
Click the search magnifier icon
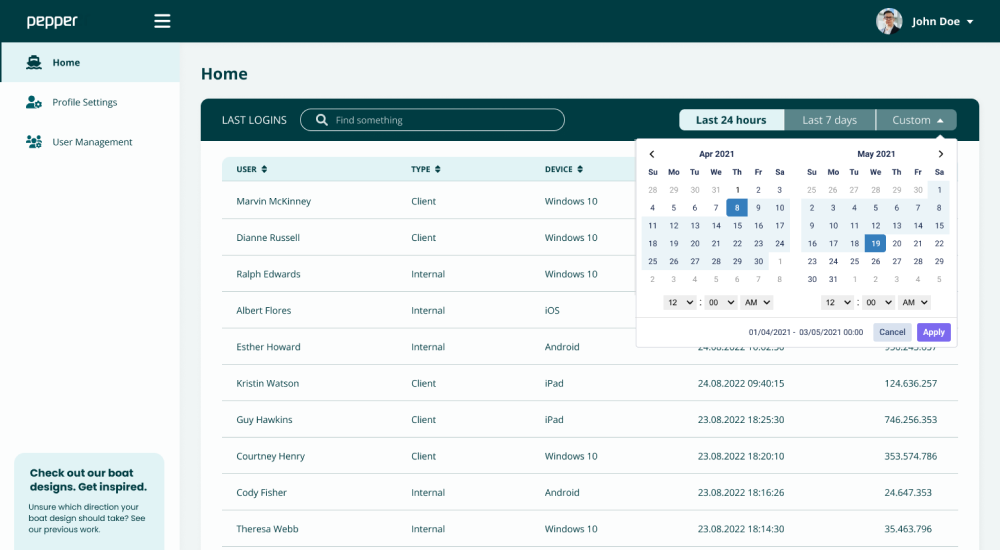point(321,120)
